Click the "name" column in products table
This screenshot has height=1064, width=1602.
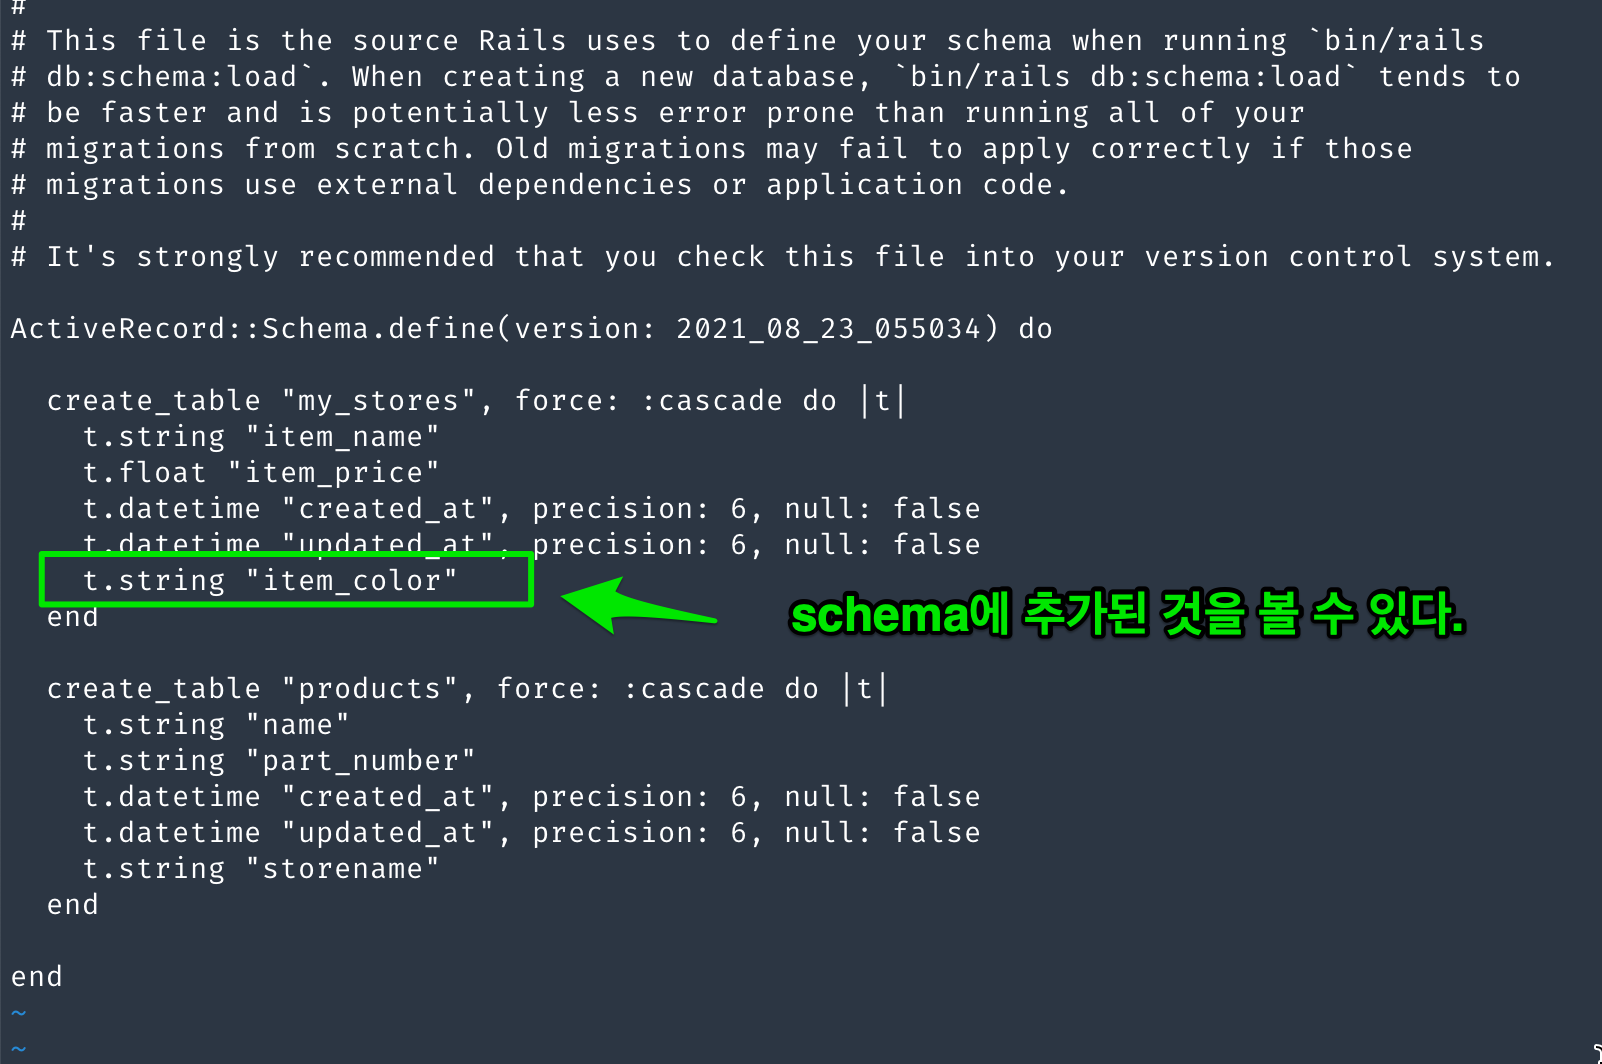297,725
